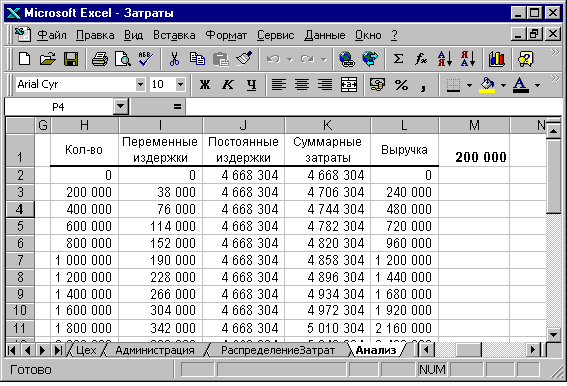Open the Вставка menu
Screen dimensions: 567x386
click(x=174, y=35)
